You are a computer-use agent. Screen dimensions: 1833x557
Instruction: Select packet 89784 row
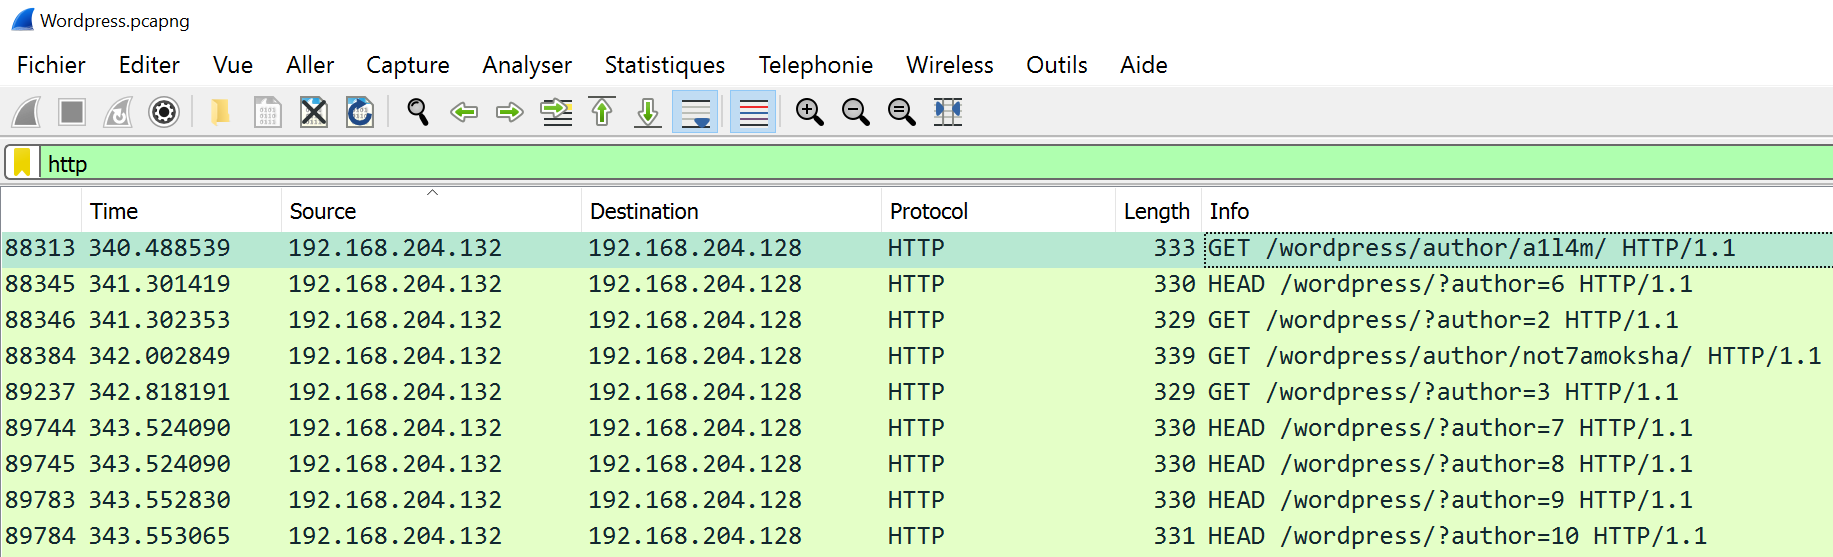click(x=916, y=536)
